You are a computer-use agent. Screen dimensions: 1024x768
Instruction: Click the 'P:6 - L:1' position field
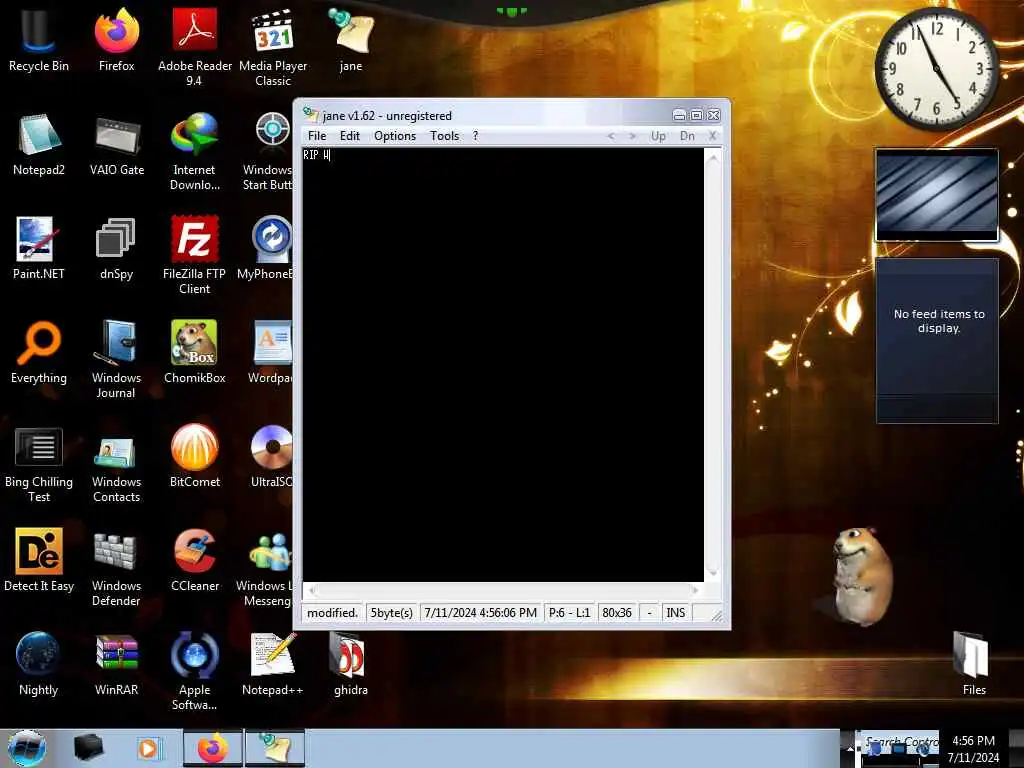pyautogui.click(x=569, y=613)
